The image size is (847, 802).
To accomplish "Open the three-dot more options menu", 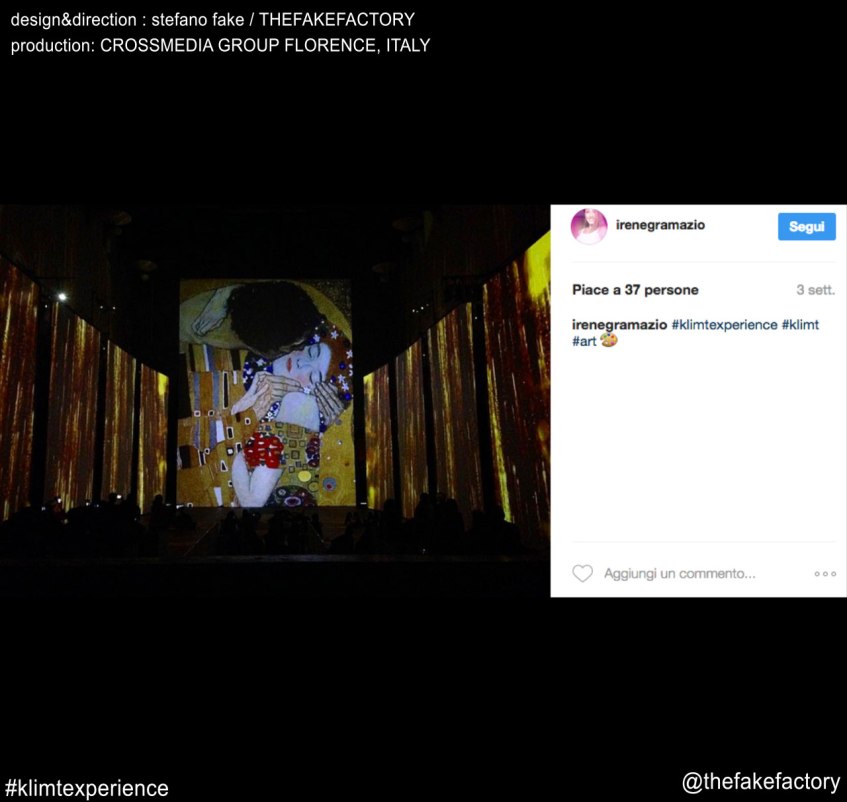I will coord(824,574).
